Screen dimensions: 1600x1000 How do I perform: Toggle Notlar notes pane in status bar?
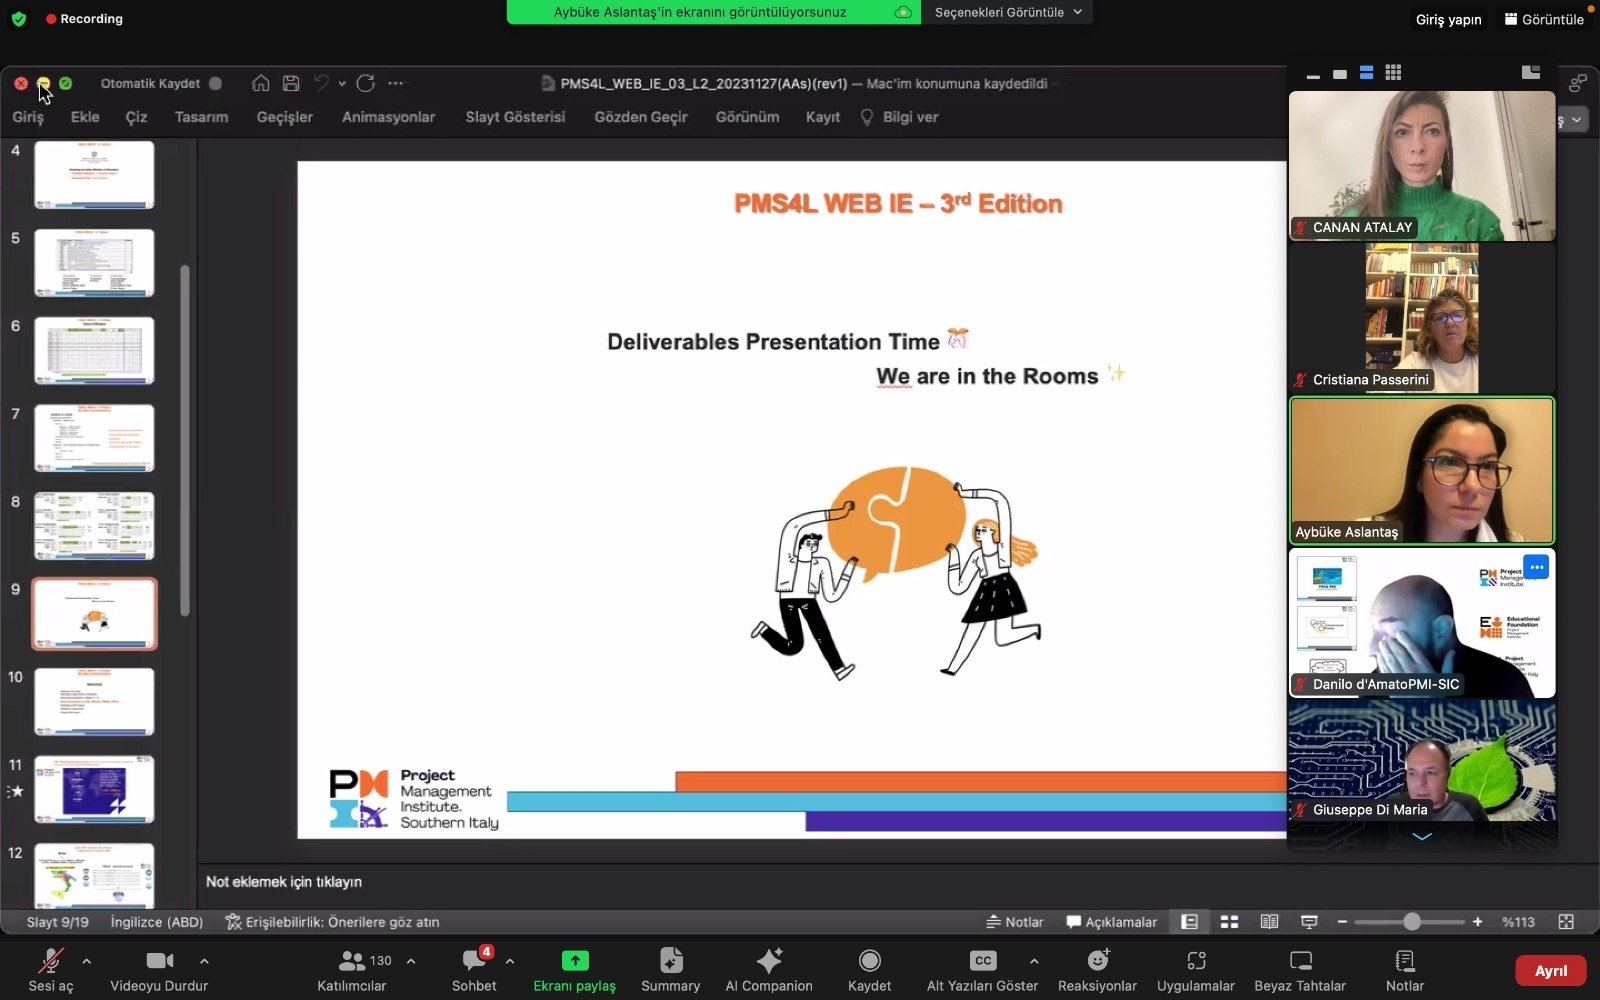[x=1014, y=922]
